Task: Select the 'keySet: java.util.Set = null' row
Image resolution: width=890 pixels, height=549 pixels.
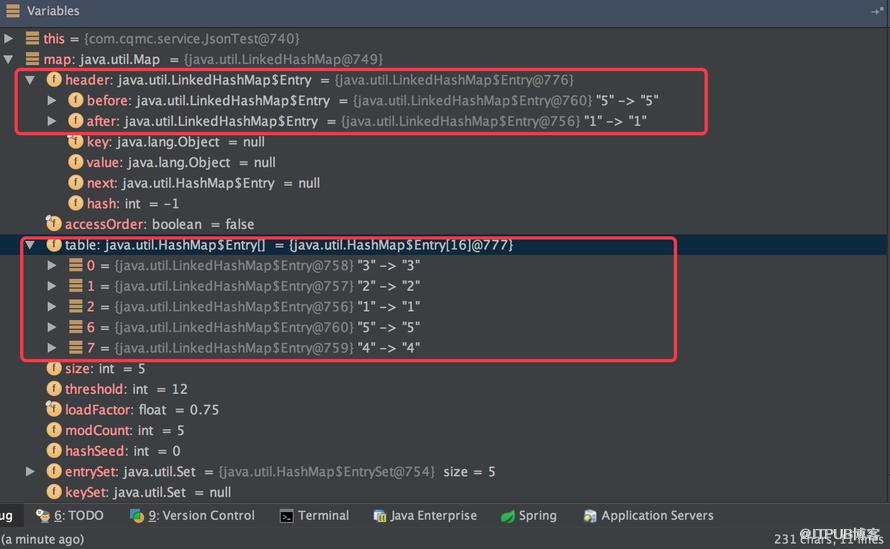Action: pos(445,492)
